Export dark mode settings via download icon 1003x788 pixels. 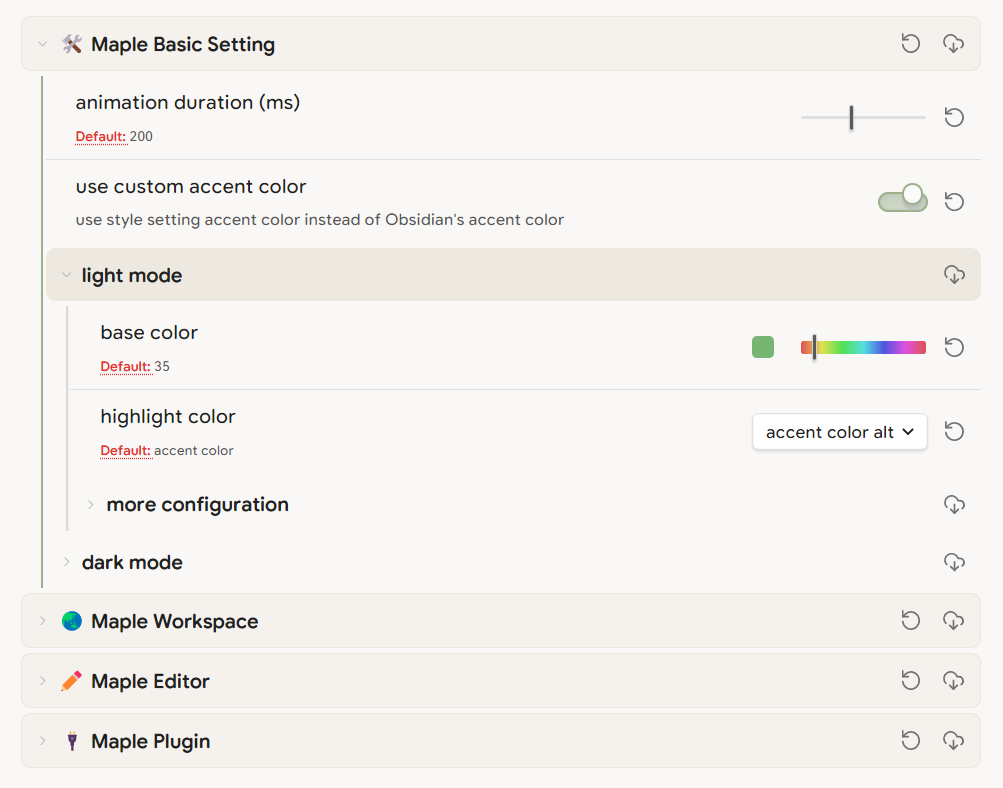coord(954,562)
